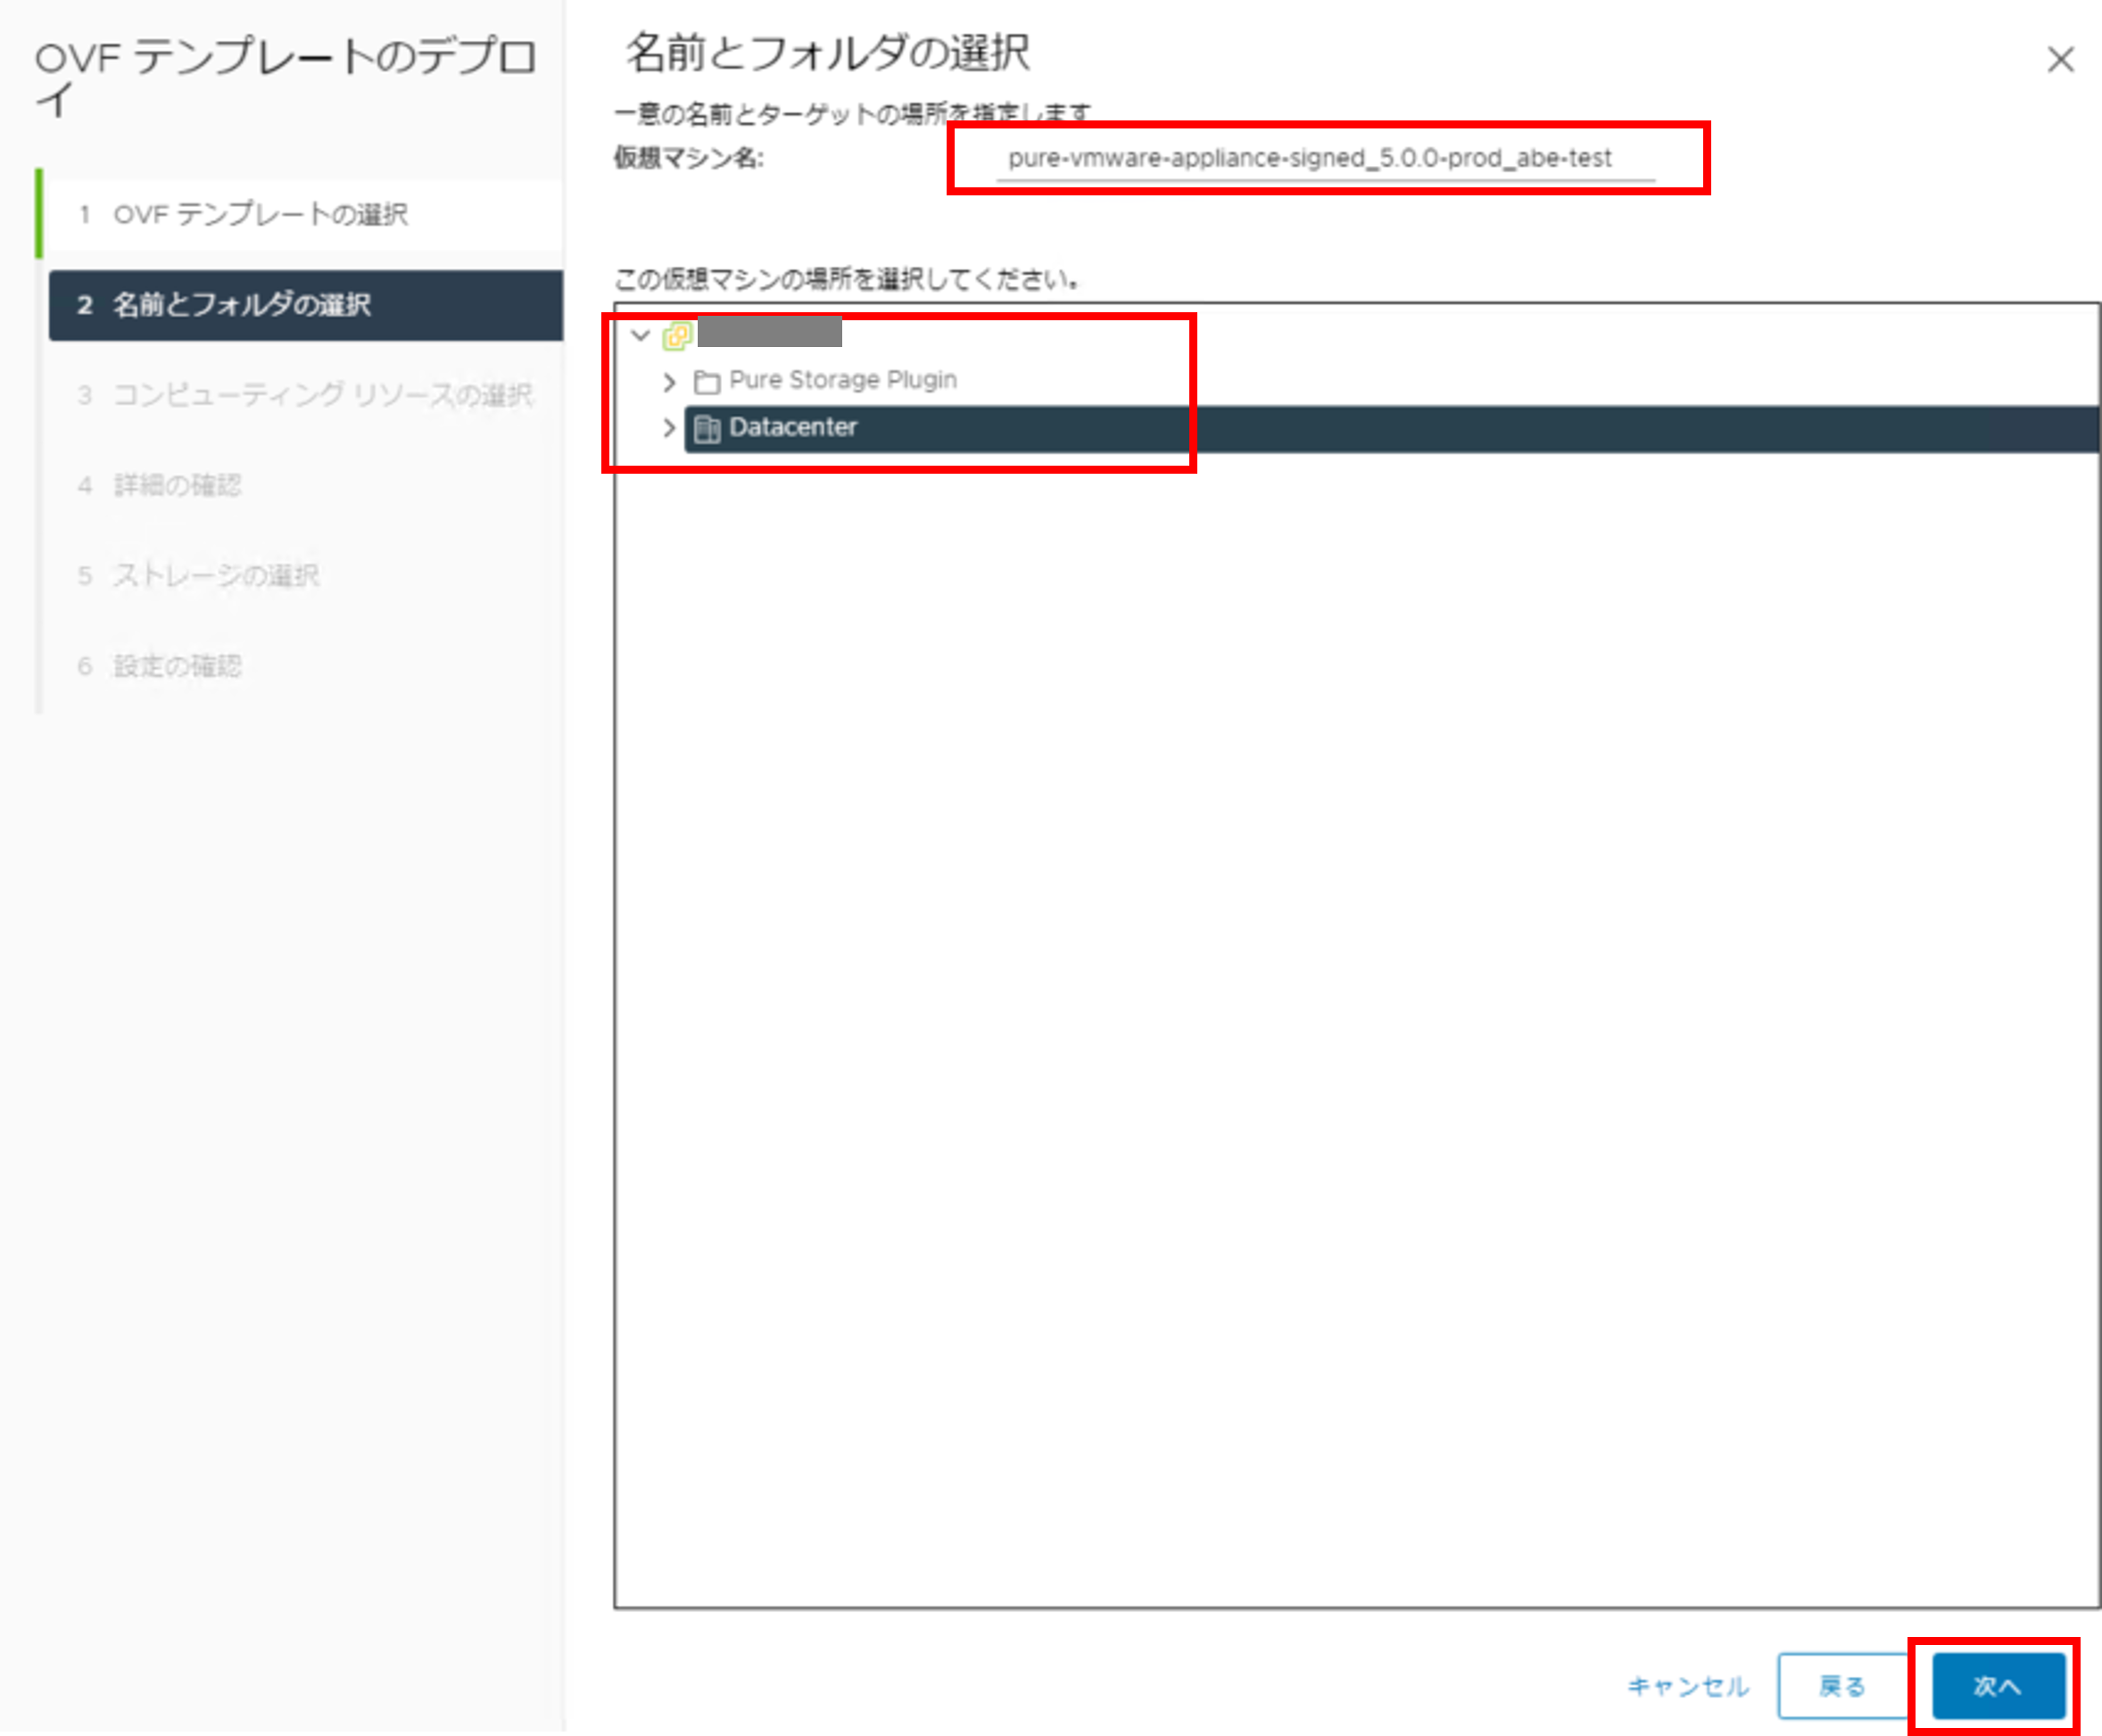The image size is (2102, 1736).
Task: Click step 3 コンピューティング リソースの選択
Action: [322, 395]
